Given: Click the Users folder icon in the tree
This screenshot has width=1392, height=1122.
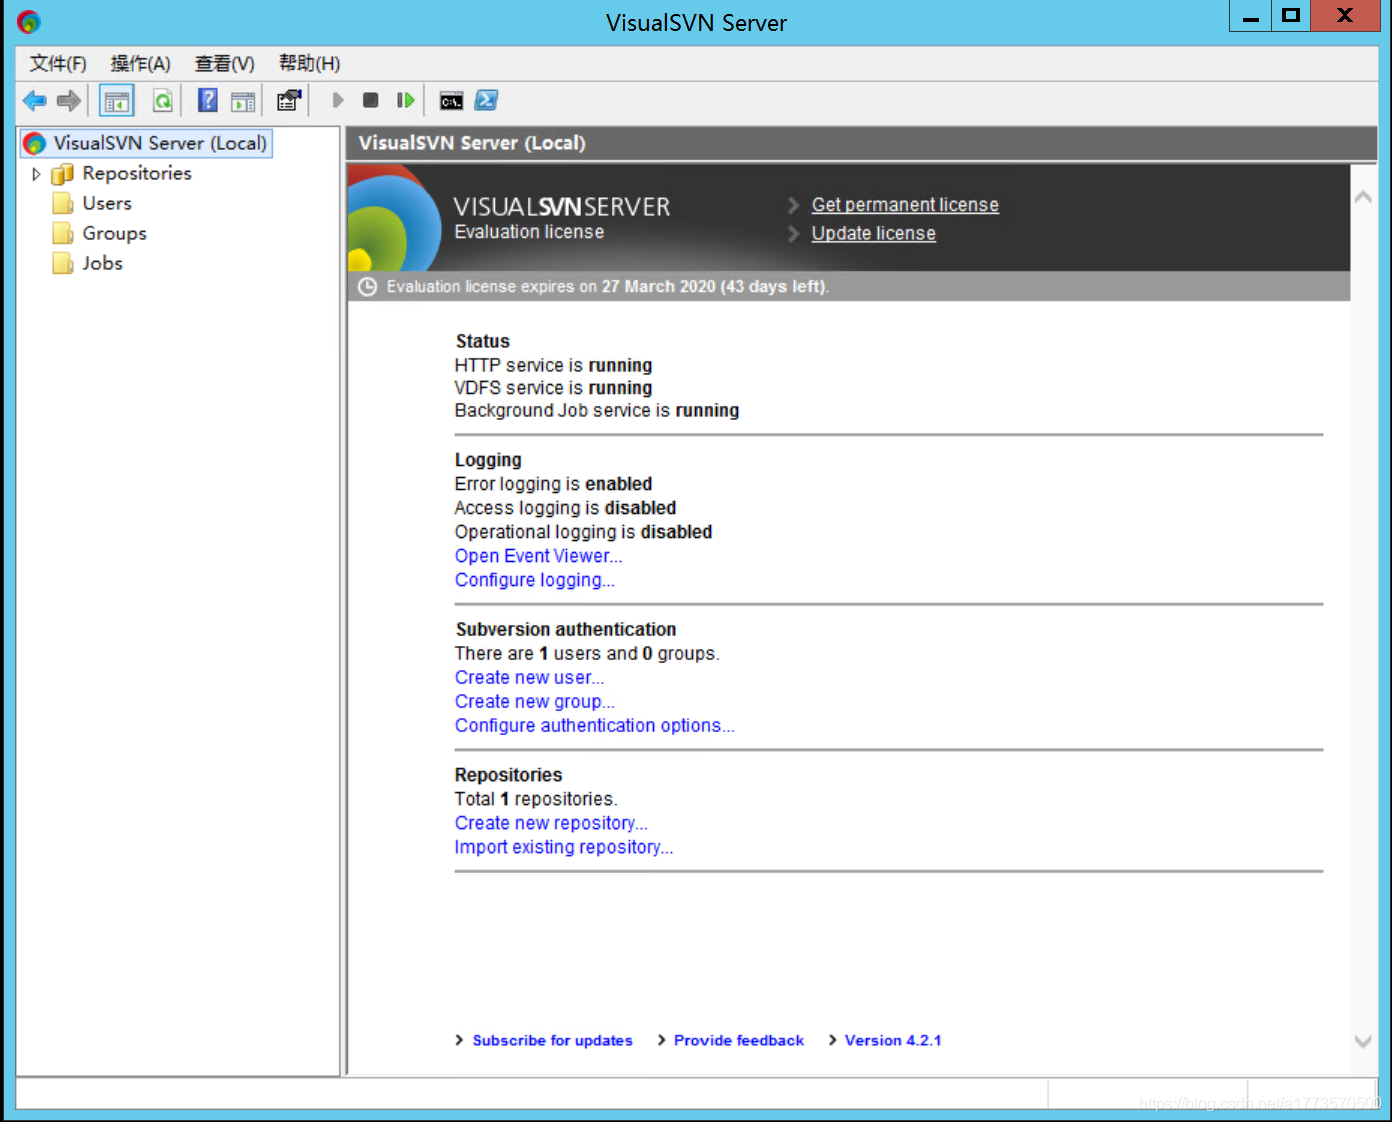Looking at the screenshot, I should coord(63,204).
